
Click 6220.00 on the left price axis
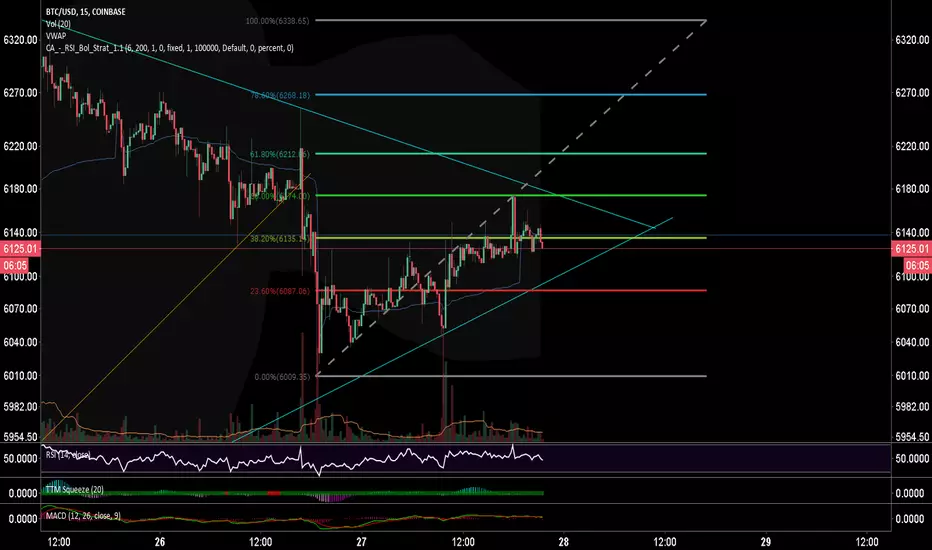(20, 146)
